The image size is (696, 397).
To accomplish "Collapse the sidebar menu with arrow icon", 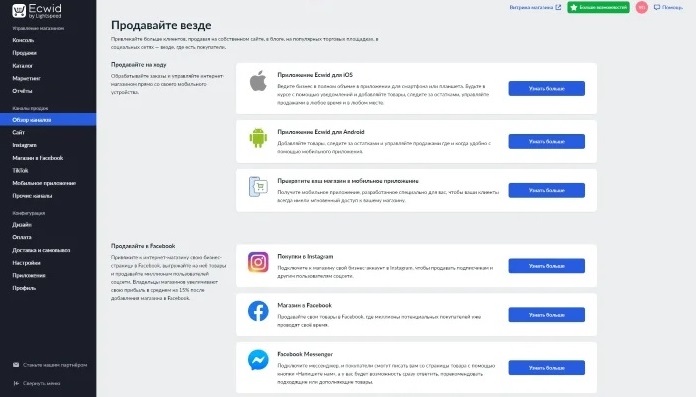I will [16, 383].
